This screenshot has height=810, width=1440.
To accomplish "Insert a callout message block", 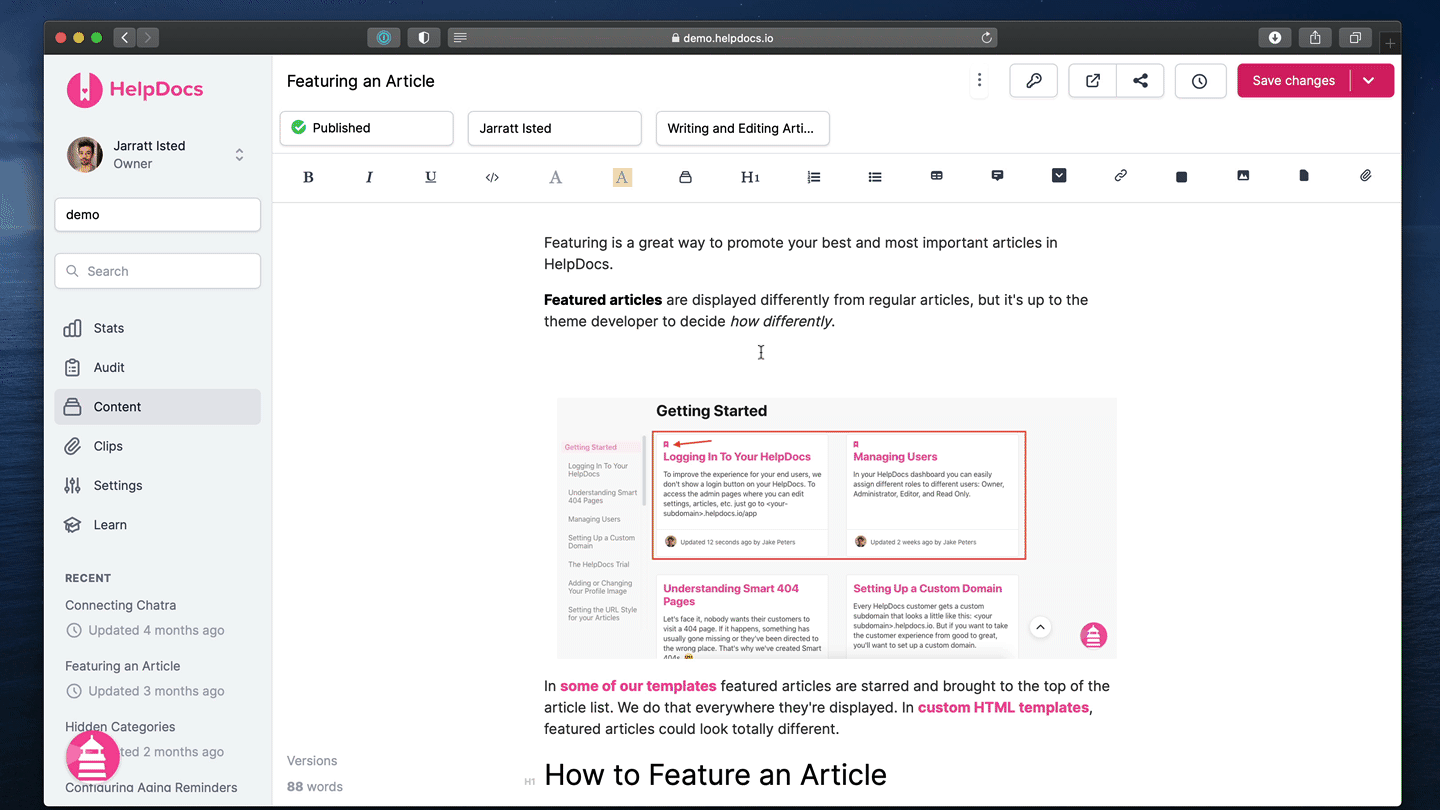I will point(997,175).
